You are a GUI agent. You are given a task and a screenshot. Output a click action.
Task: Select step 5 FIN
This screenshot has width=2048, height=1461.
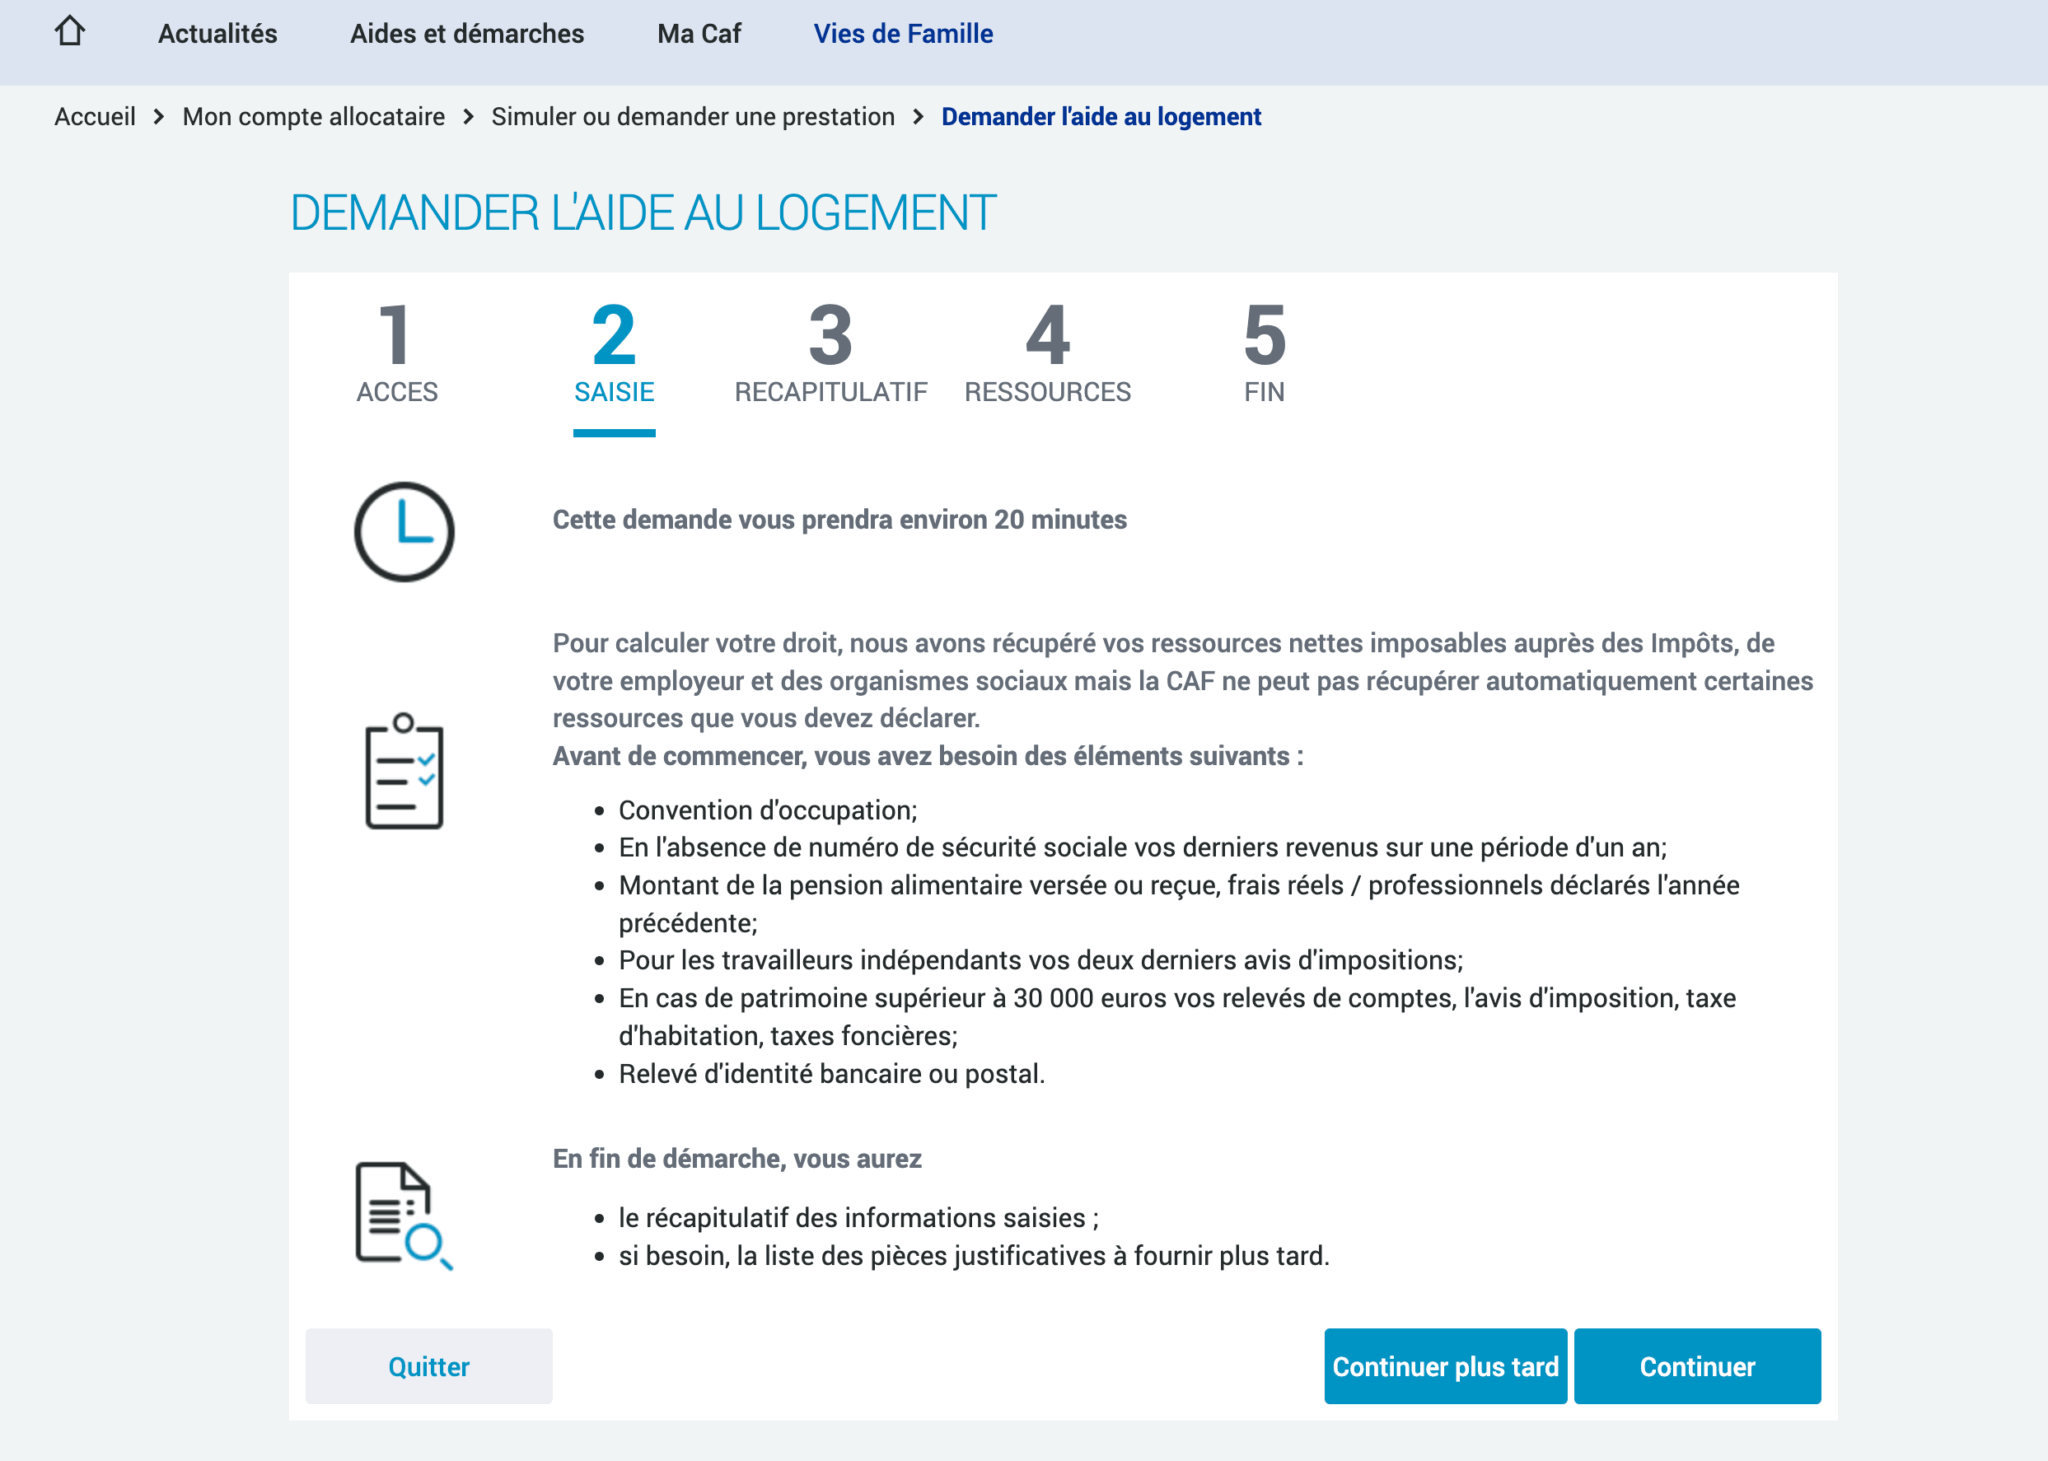(x=1264, y=354)
